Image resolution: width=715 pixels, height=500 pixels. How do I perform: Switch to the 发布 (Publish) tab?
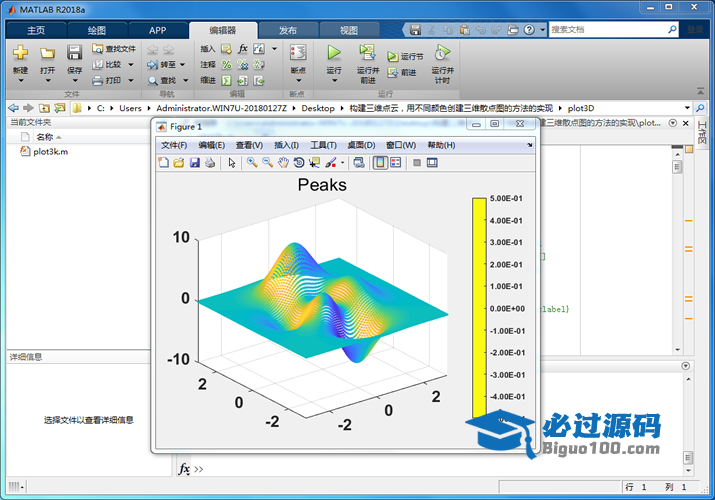pyautogui.click(x=288, y=31)
